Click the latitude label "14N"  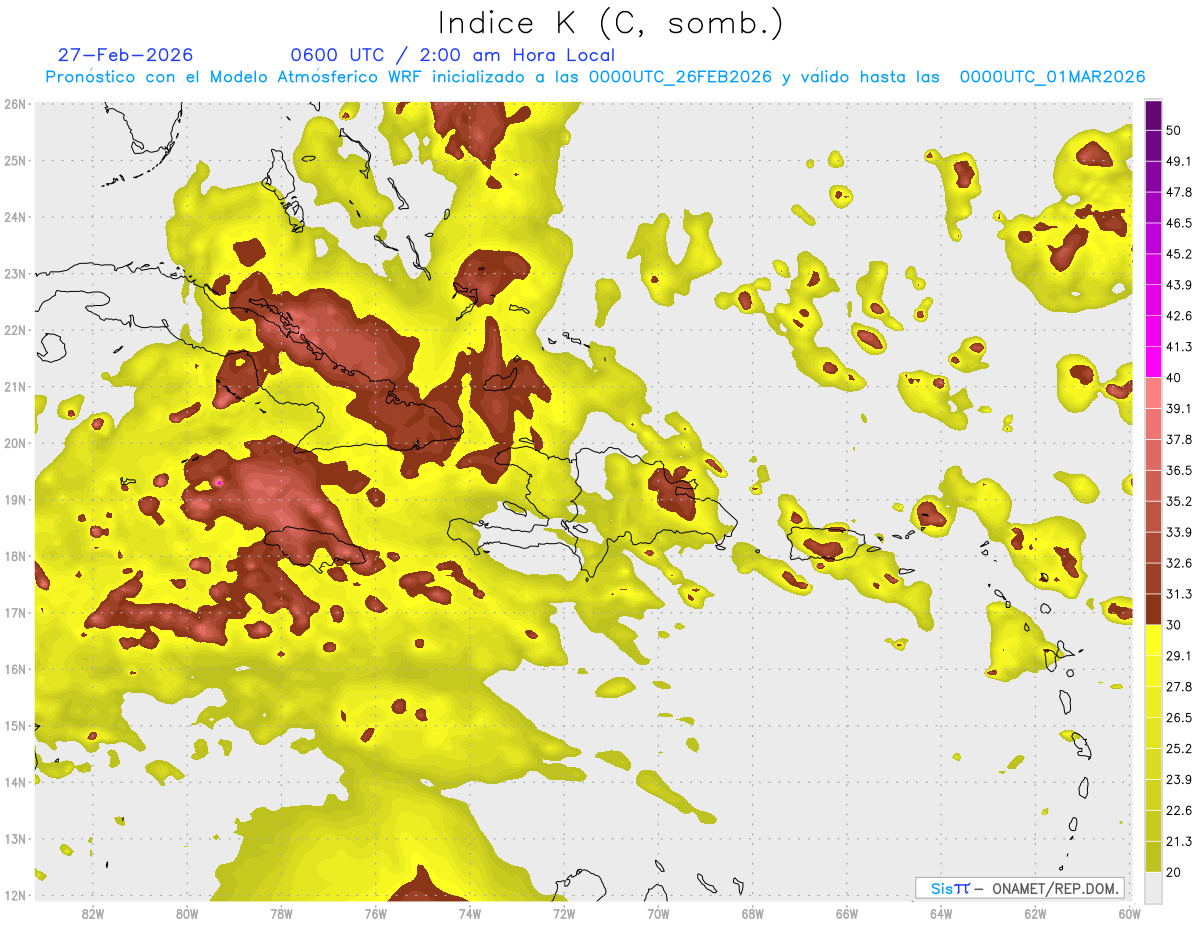[15, 782]
